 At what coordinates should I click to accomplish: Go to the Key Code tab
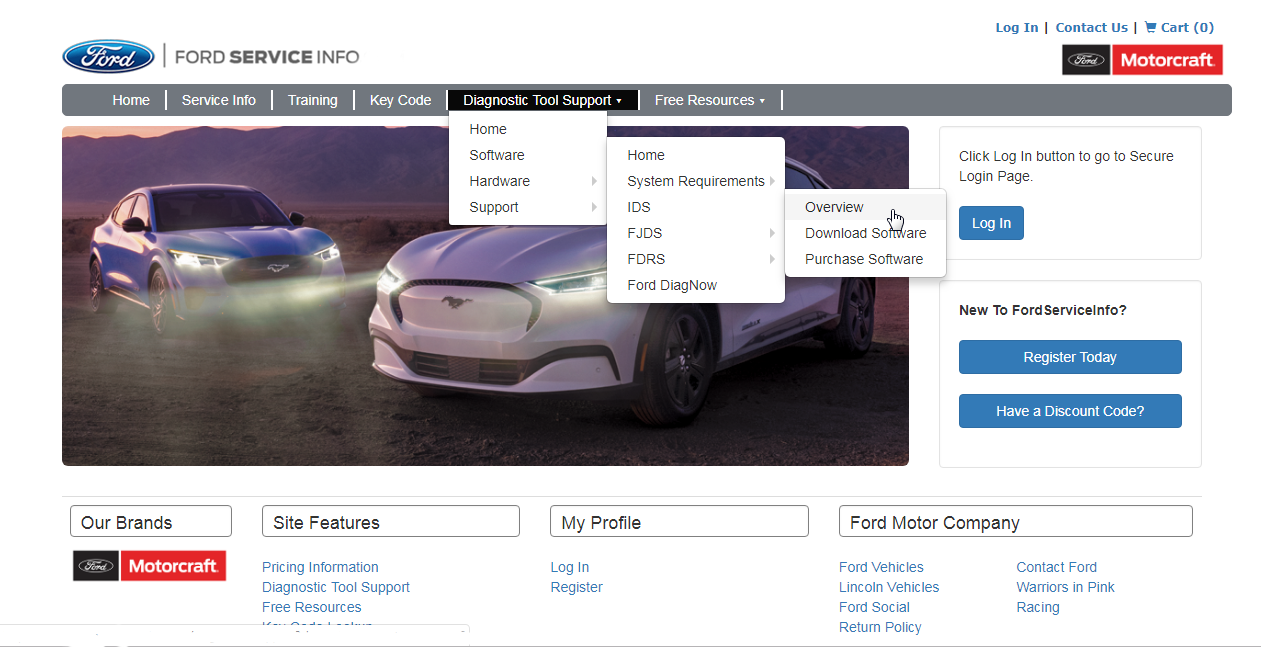tap(400, 100)
